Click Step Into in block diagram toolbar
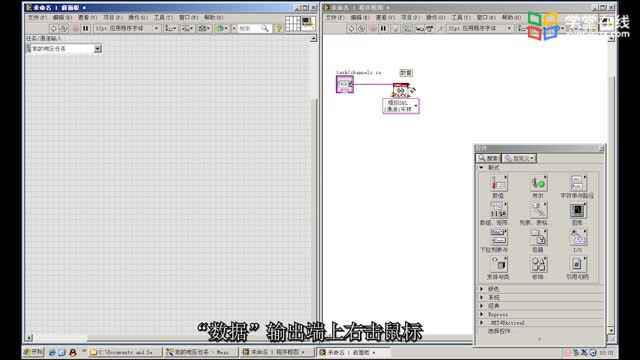Image resolution: width=640 pixels, height=360 pixels. (x=419, y=28)
